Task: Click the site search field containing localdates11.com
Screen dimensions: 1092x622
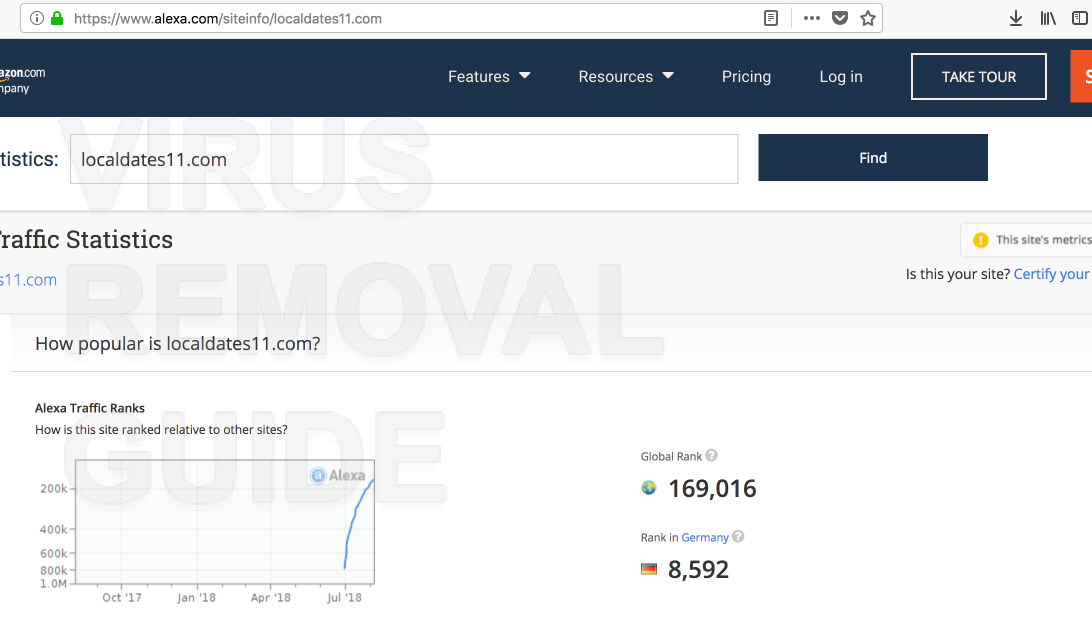Action: (x=404, y=160)
